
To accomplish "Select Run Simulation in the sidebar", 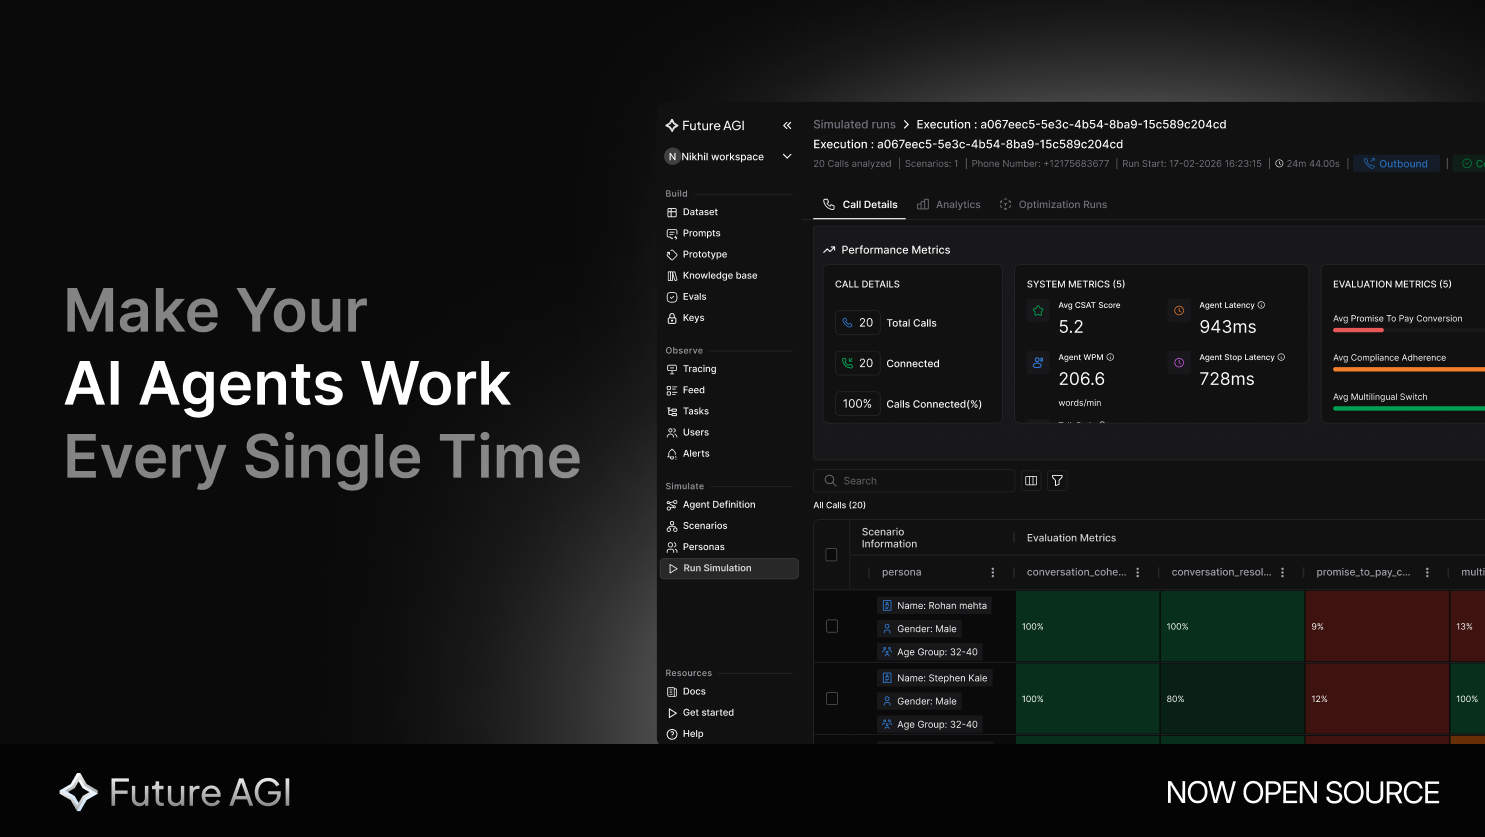I will [729, 568].
